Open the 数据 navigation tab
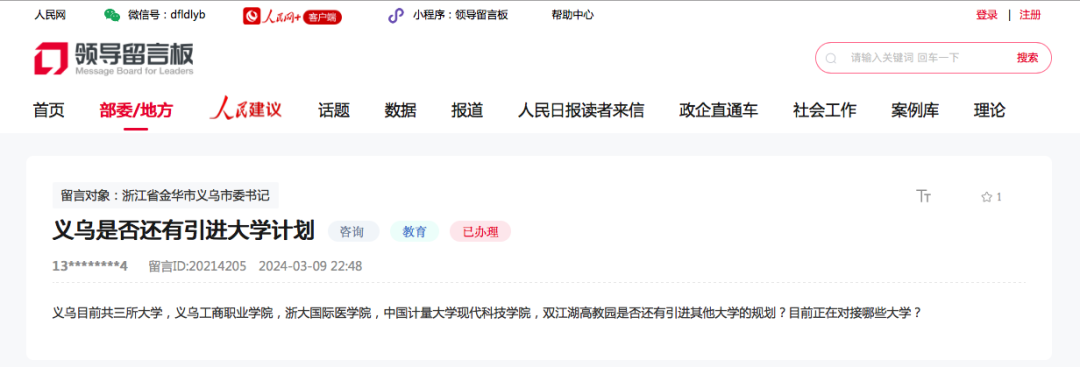Screen dimensions: 1080x367 pyautogui.click(x=400, y=110)
